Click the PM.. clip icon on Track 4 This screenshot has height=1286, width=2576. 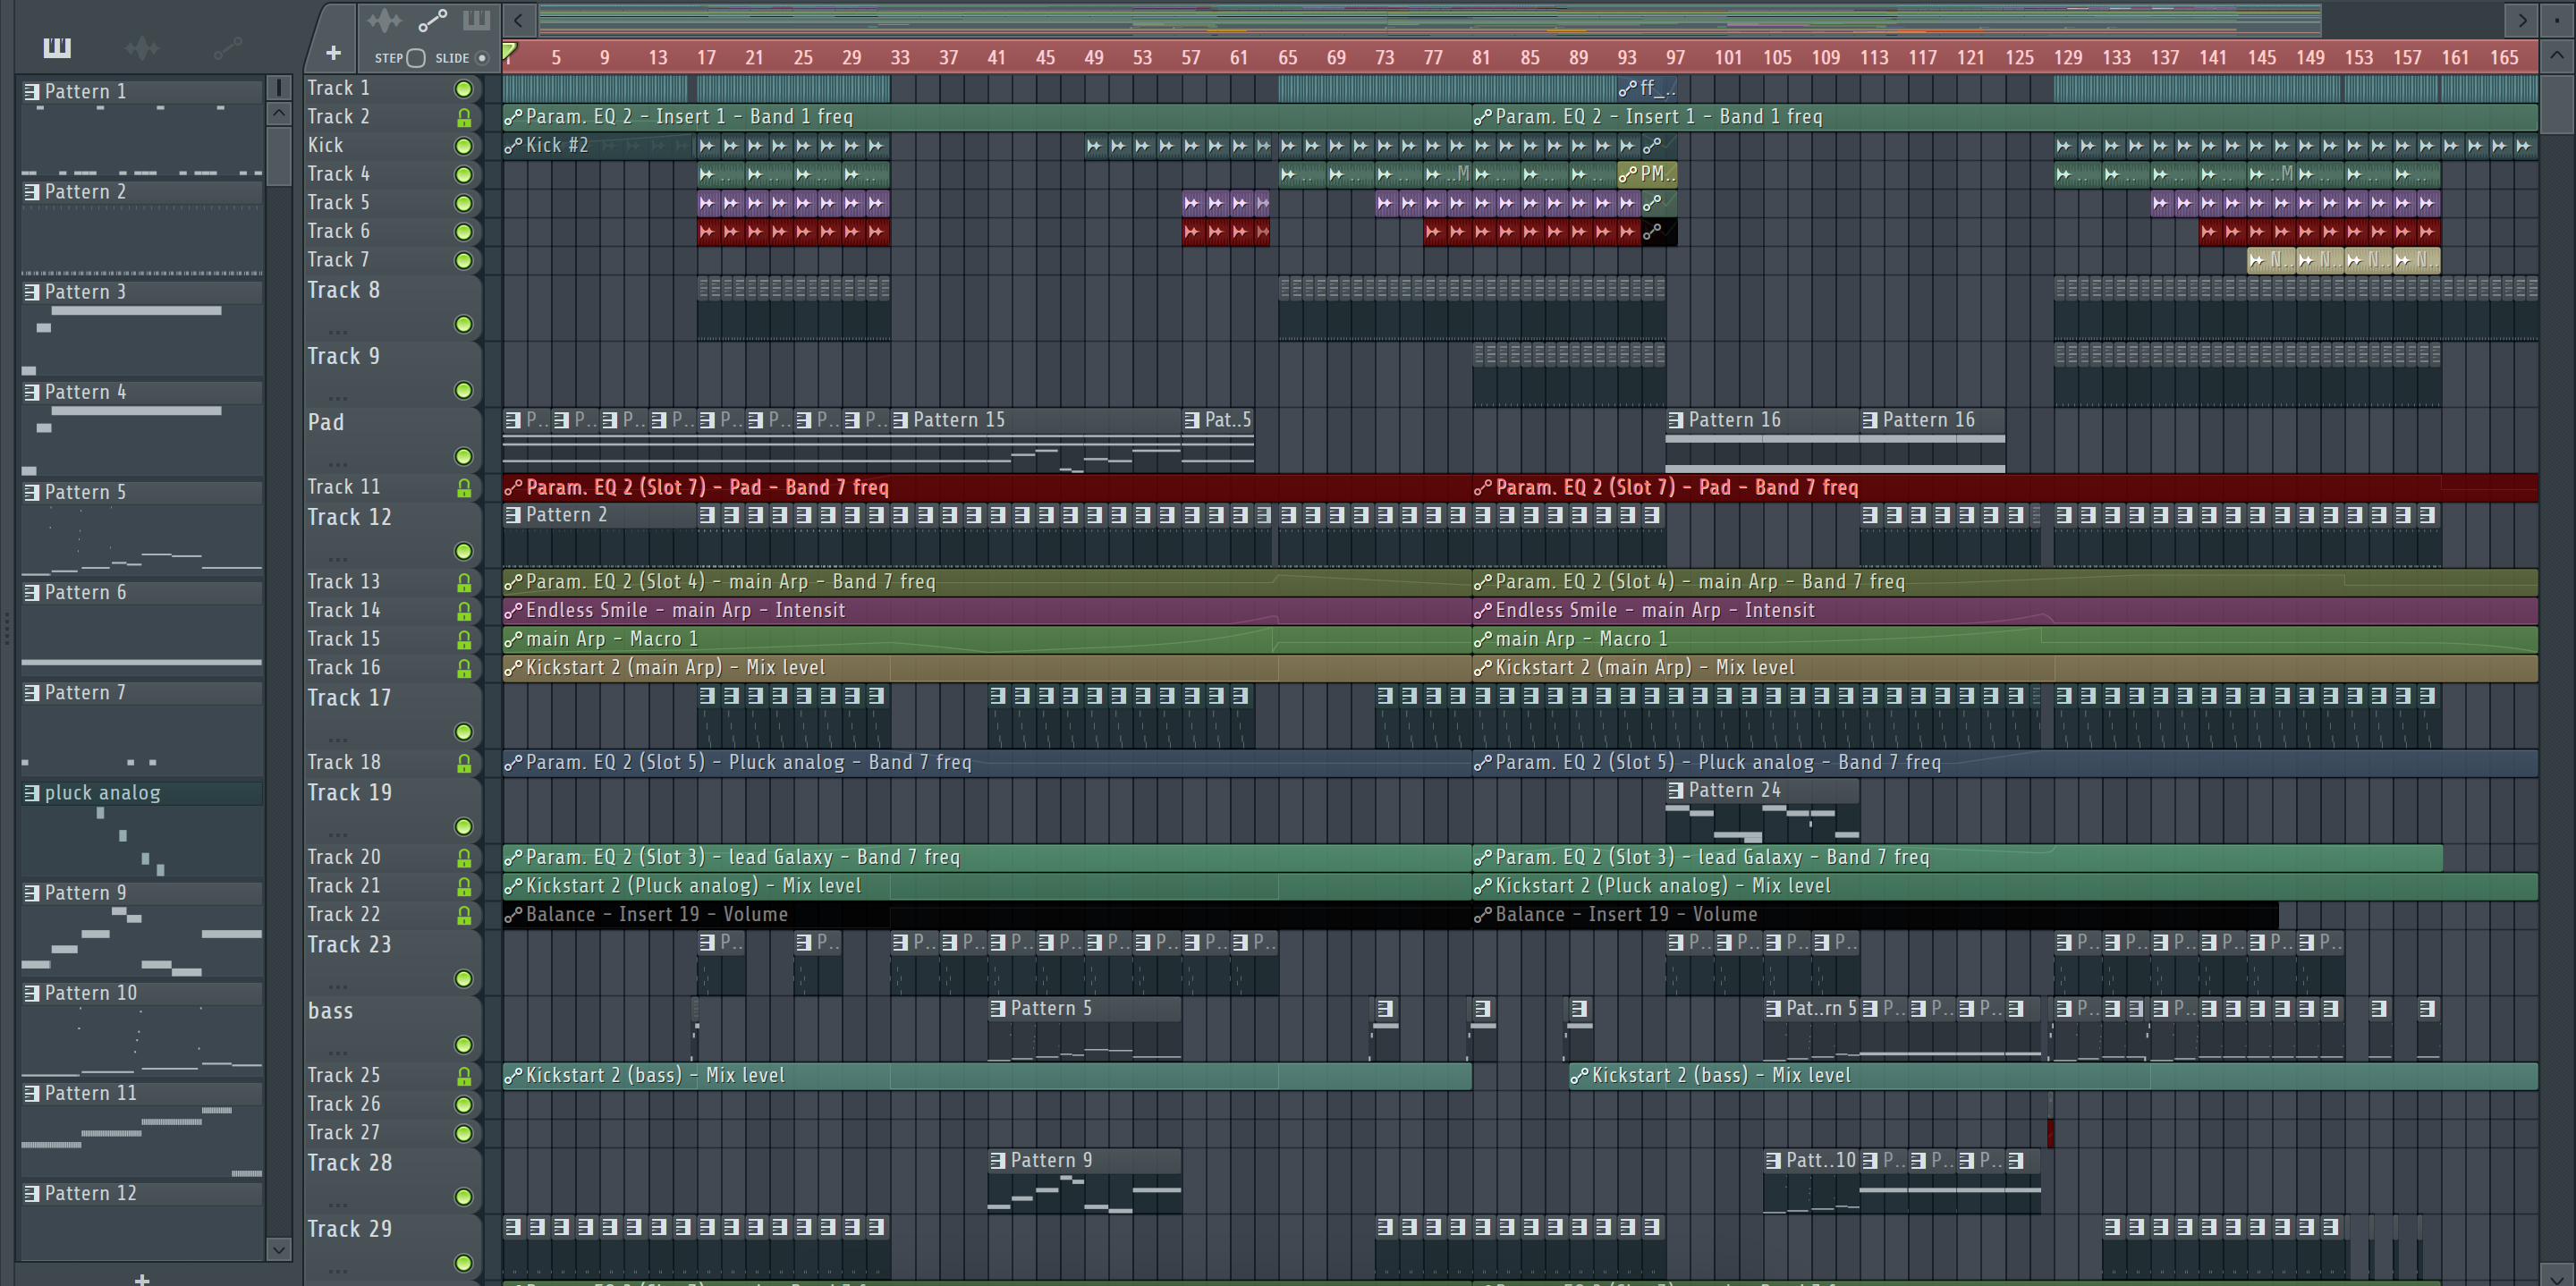1628,174
